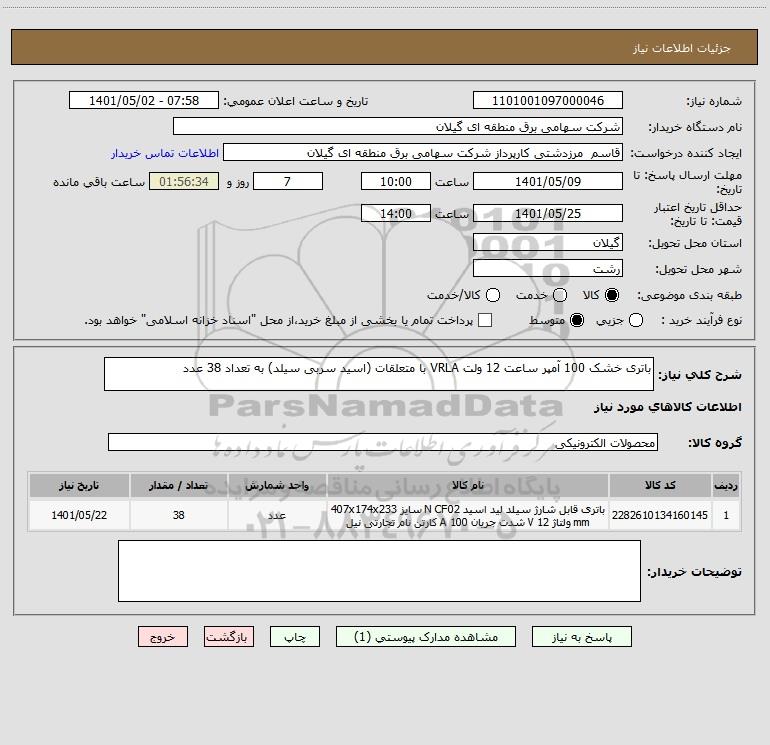Viewport: 770px width, 745px height.
Task: Click the days remaining field showing 7
Action: coord(288,181)
